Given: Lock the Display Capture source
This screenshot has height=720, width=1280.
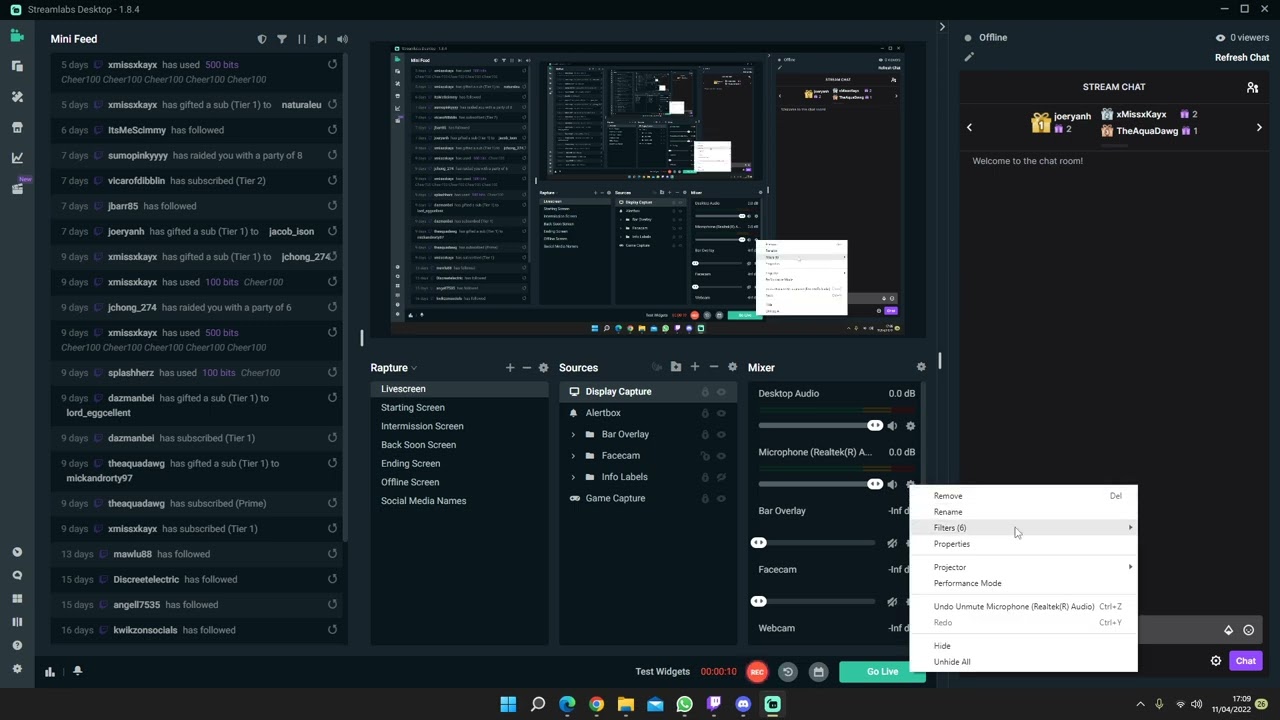Looking at the screenshot, I should [x=705, y=392].
